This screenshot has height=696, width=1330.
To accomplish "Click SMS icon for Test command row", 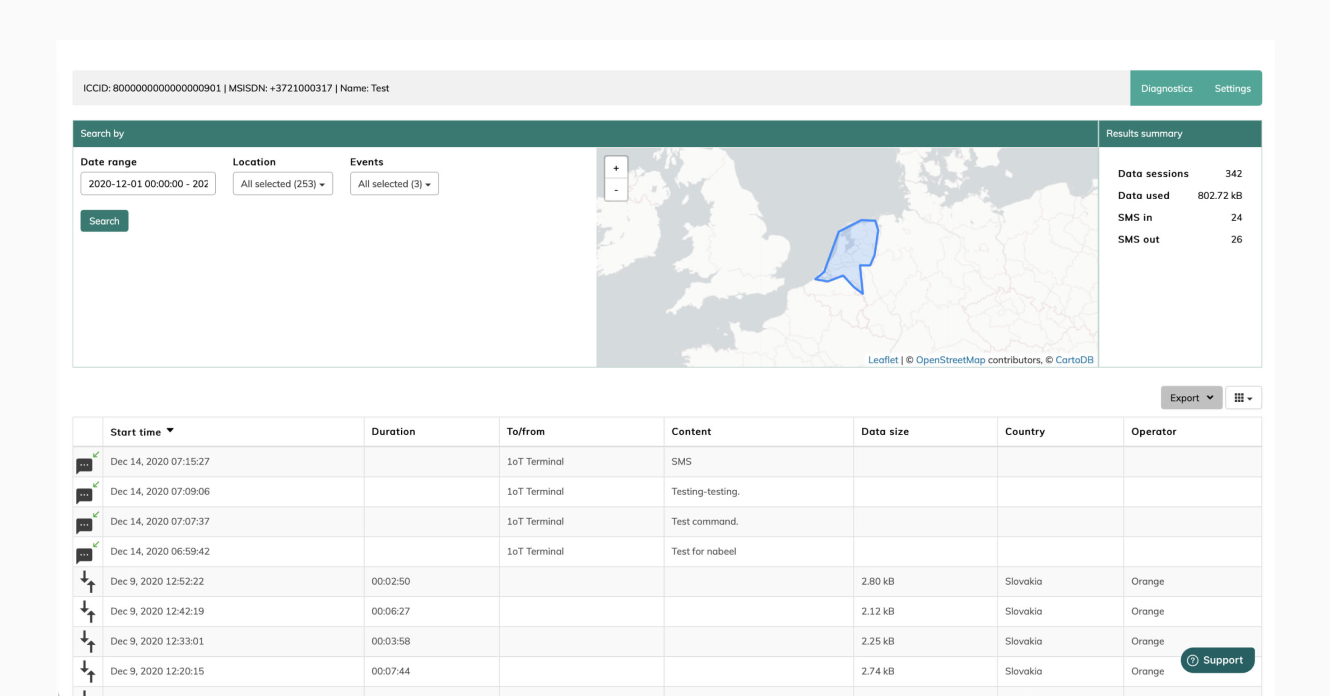I will 87,523.
